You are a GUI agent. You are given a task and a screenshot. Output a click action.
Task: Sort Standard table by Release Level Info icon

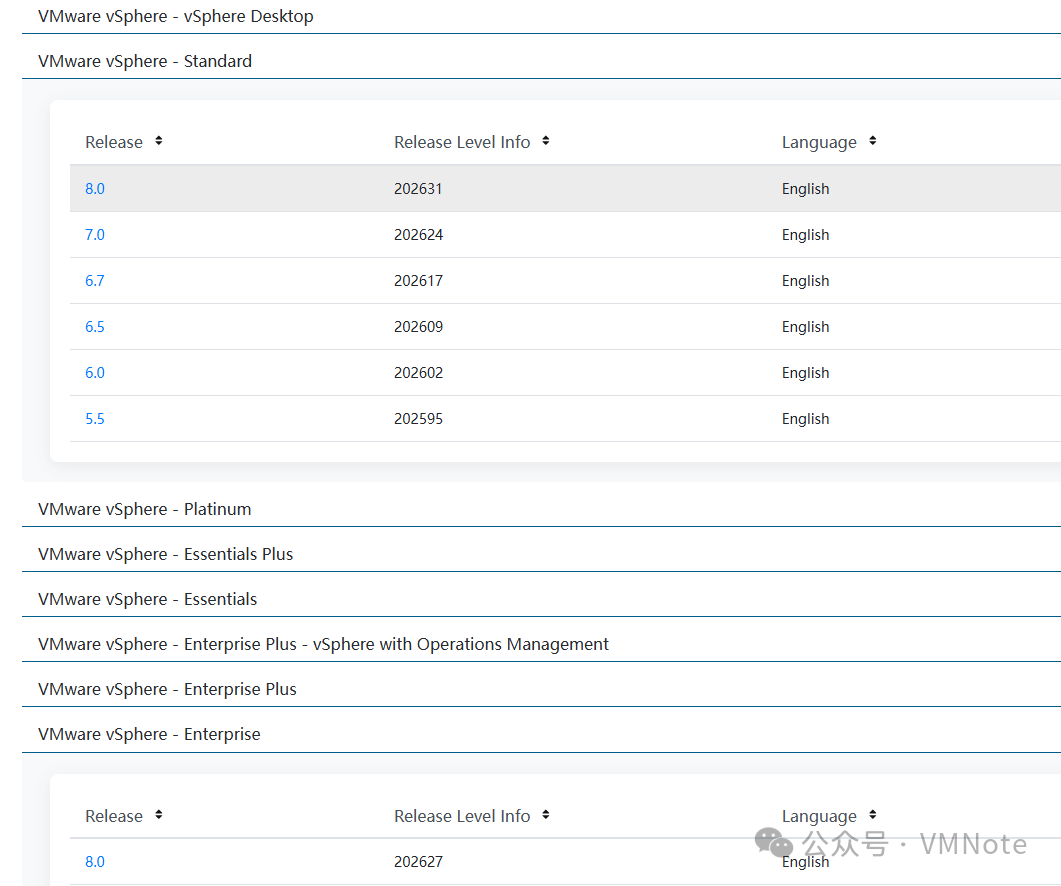pos(545,141)
